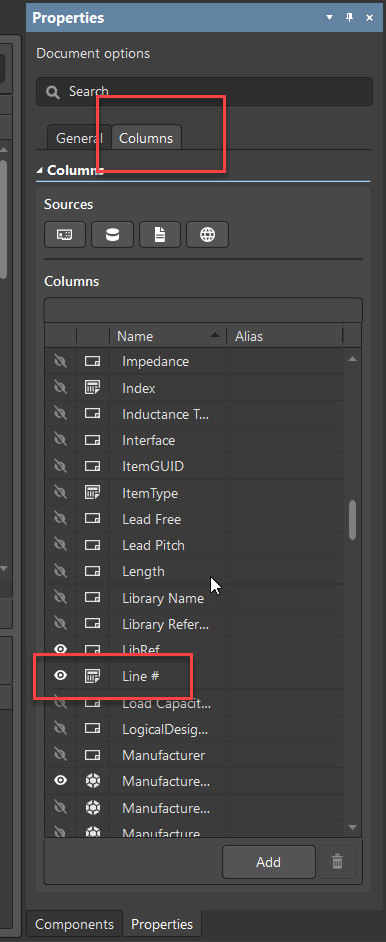This screenshot has width=386, height=942.
Task: Click the Alias column header
Action: (284, 336)
